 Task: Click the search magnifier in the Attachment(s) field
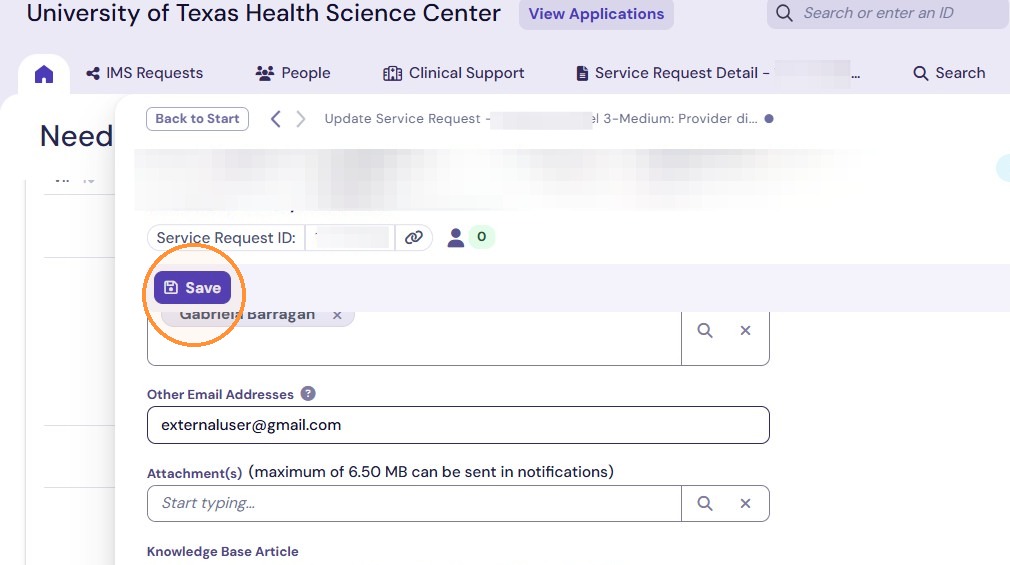pos(705,503)
